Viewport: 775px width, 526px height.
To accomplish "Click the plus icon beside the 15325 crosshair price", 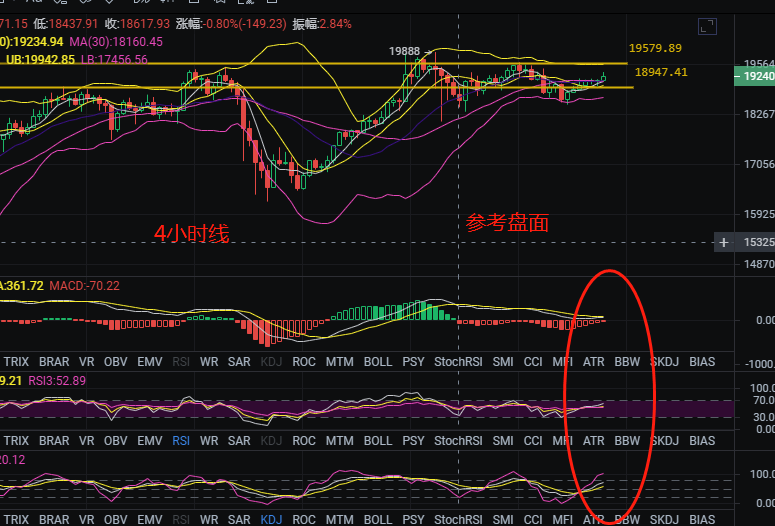I will [724, 243].
